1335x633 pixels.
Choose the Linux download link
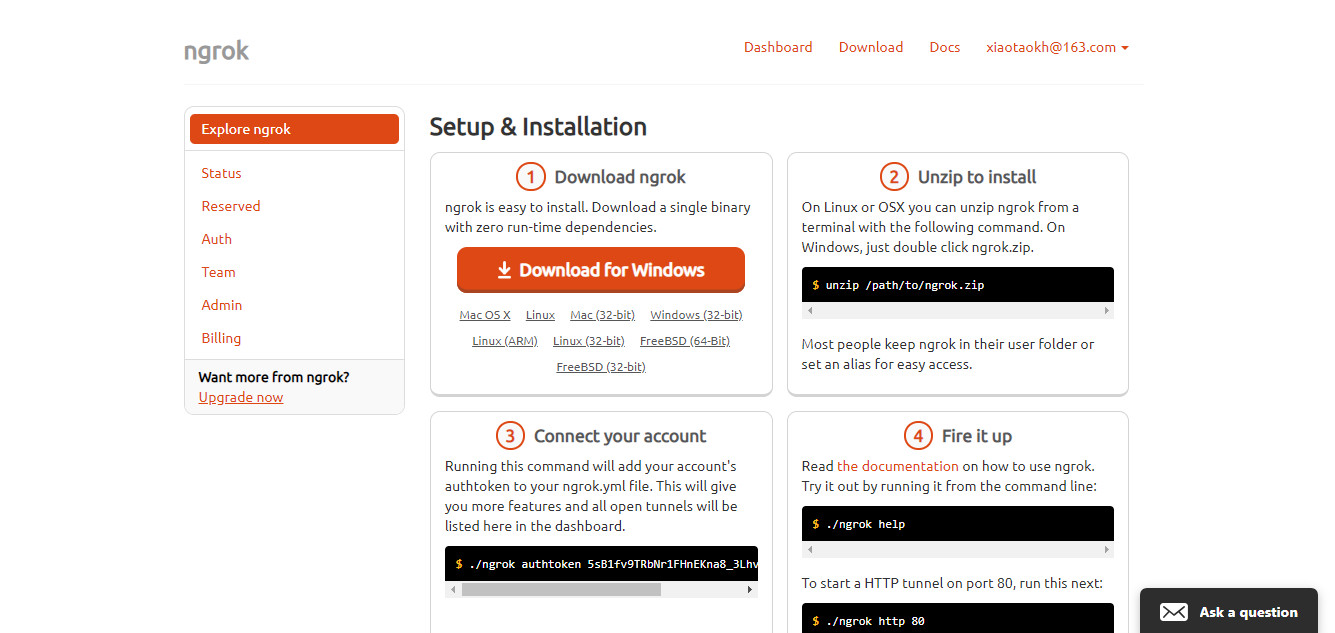click(x=540, y=315)
